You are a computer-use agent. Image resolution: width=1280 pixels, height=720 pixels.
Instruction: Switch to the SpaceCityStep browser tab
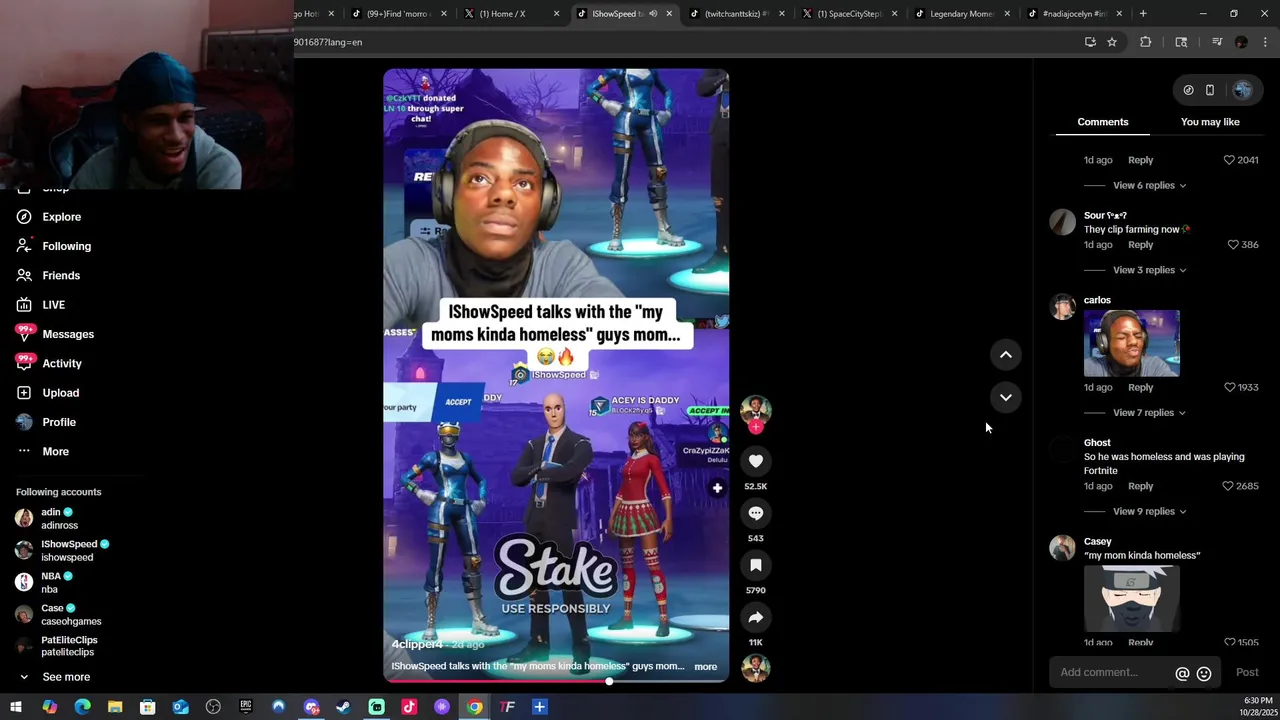[x=849, y=14]
